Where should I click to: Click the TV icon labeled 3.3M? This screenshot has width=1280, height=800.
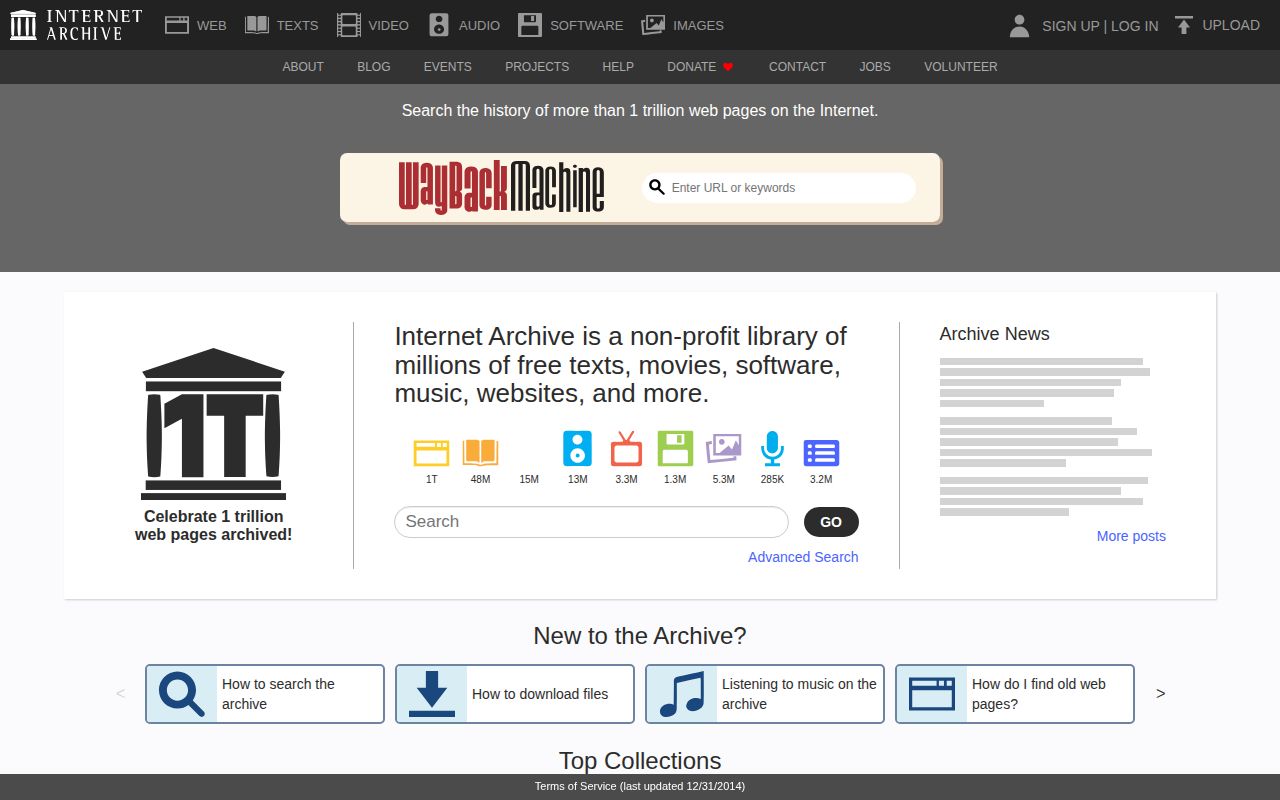(x=626, y=451)
